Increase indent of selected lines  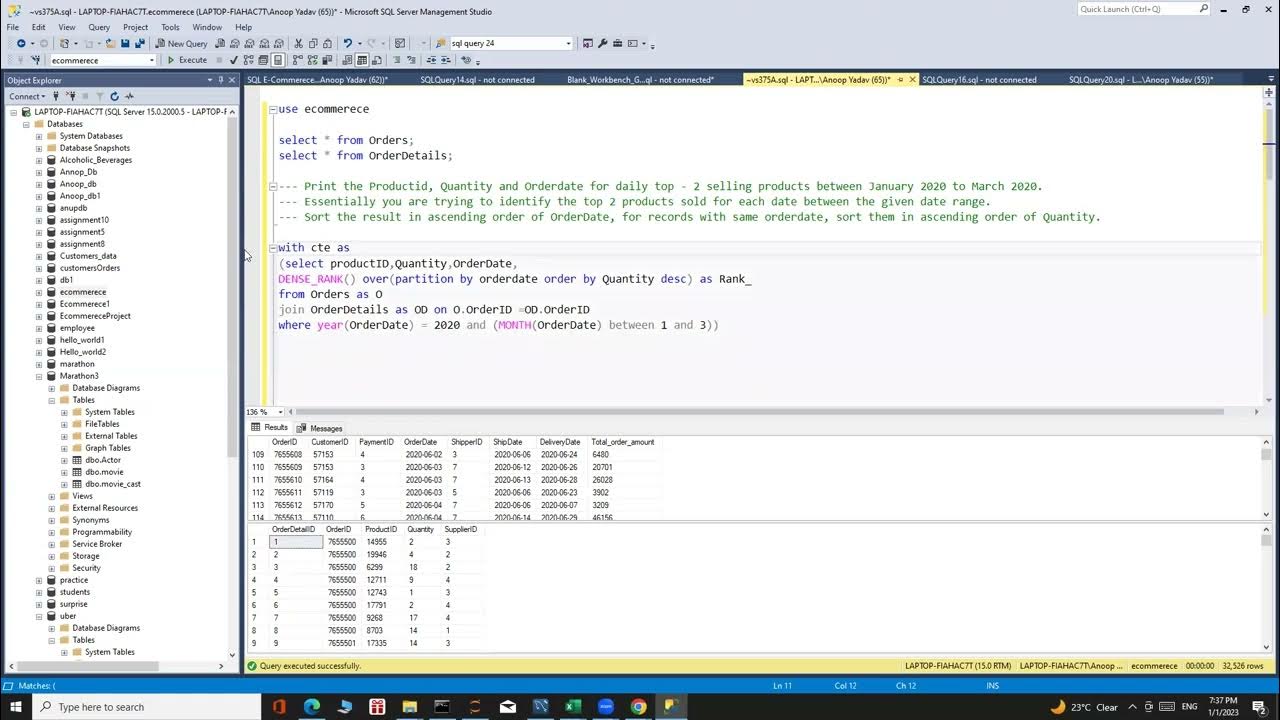point(446,60)
